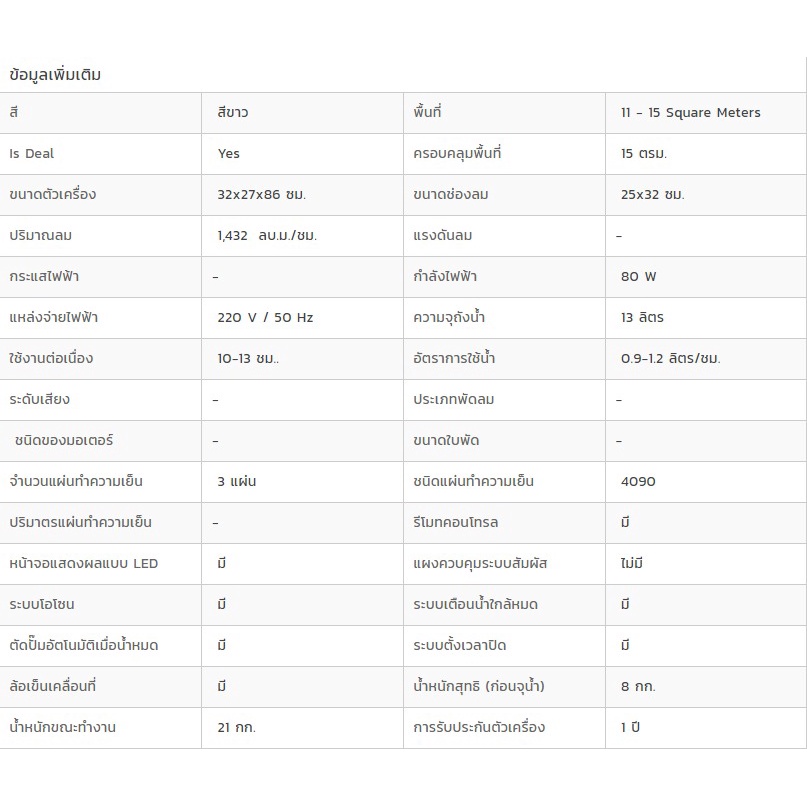Click the รีโมทคอนโทรล label

pos(455,523)
